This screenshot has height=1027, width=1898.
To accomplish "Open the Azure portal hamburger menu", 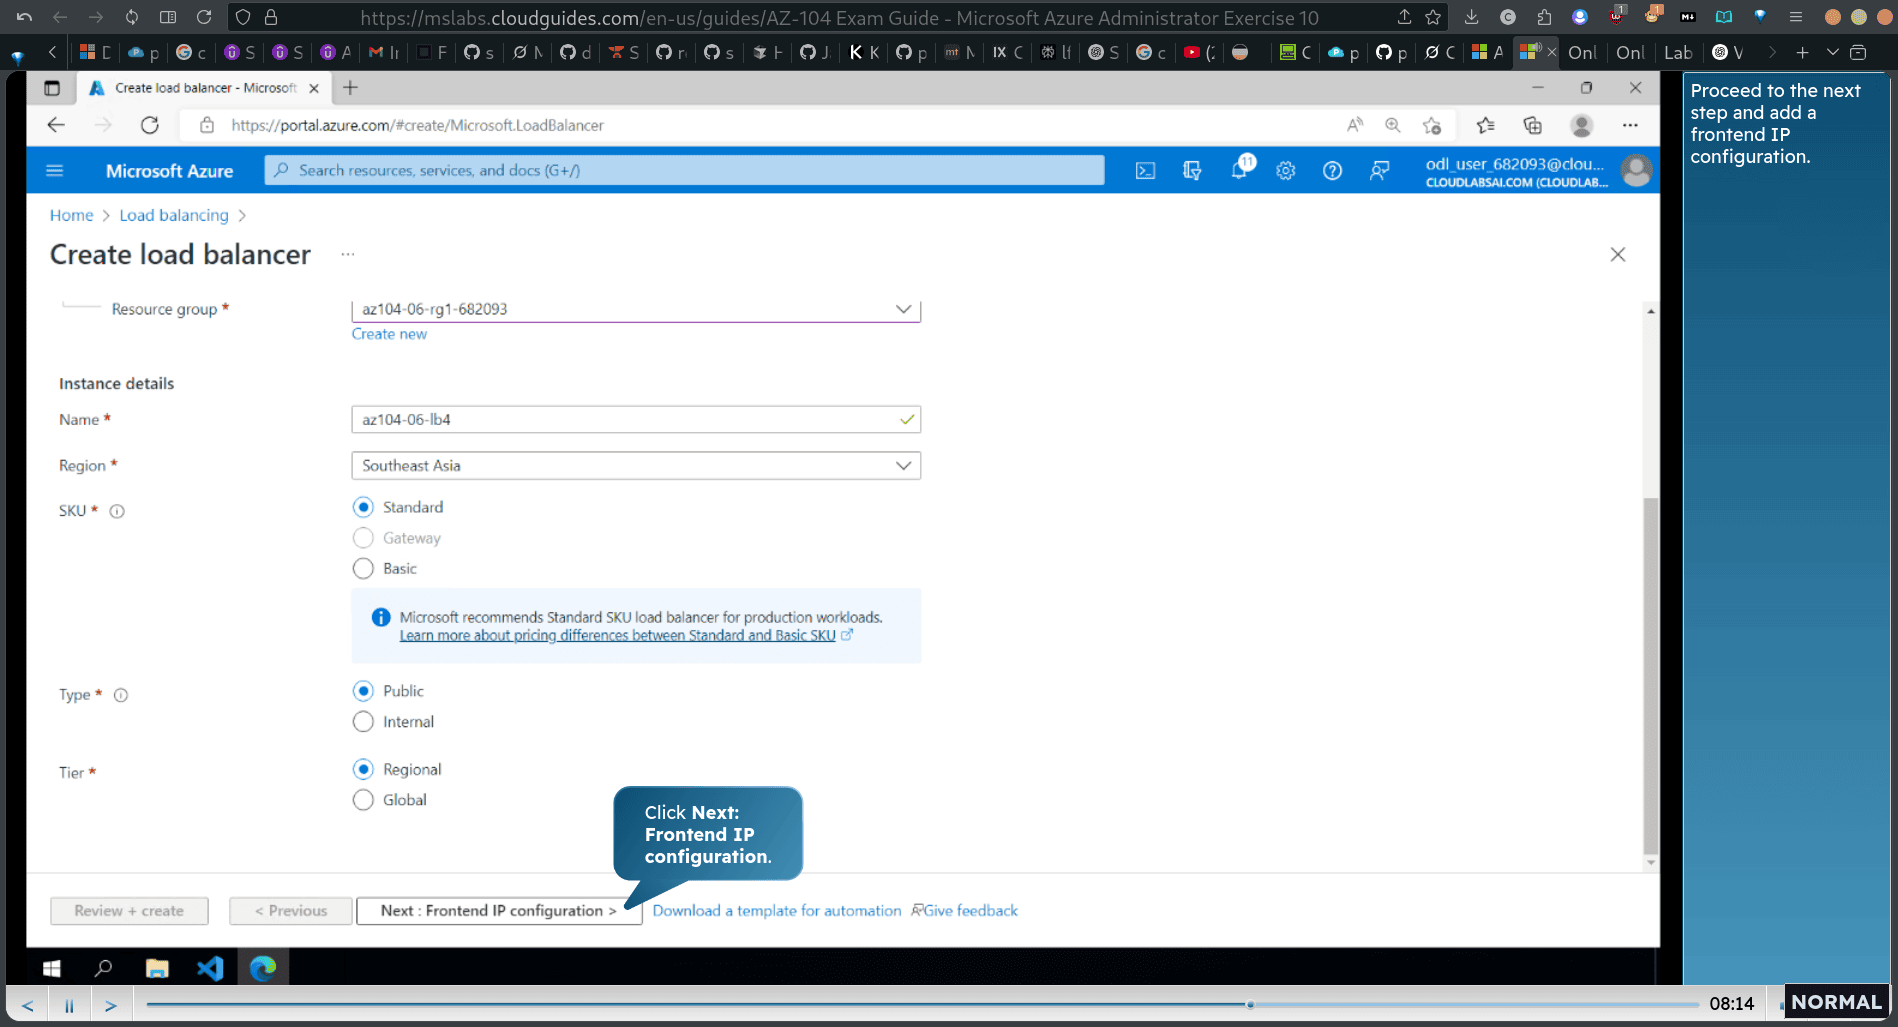I will (x=55, y=171).
